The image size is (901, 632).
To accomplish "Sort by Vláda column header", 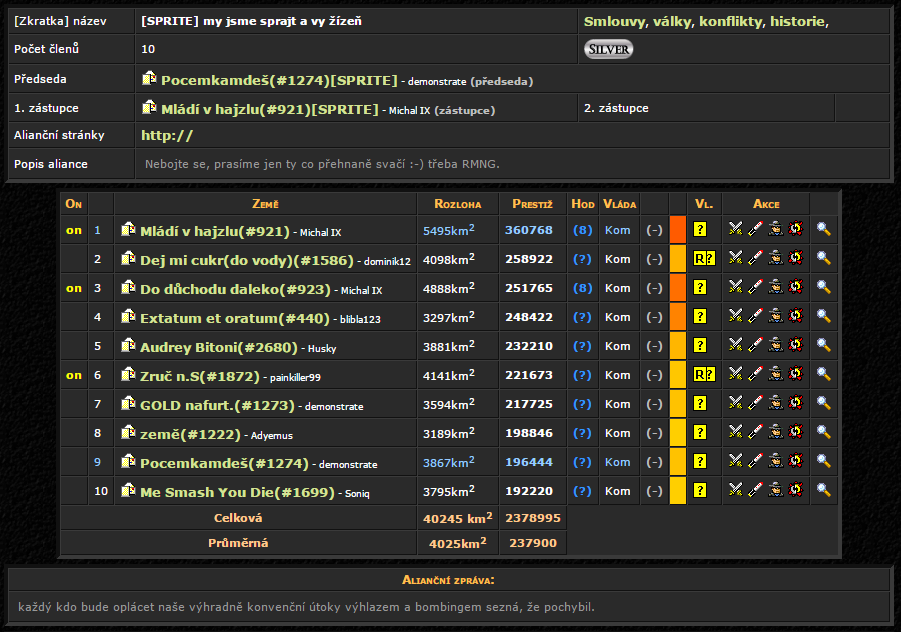I will coord(619,204).
